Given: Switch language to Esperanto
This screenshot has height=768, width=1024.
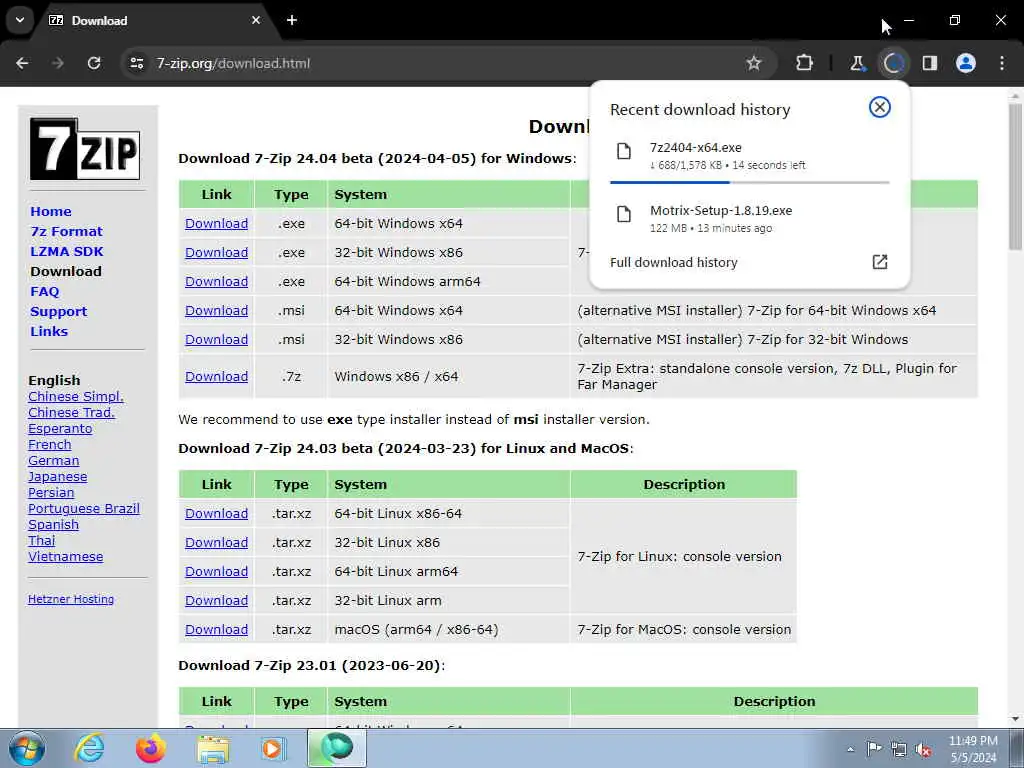Looking at the screenshot, I should 60,428.
